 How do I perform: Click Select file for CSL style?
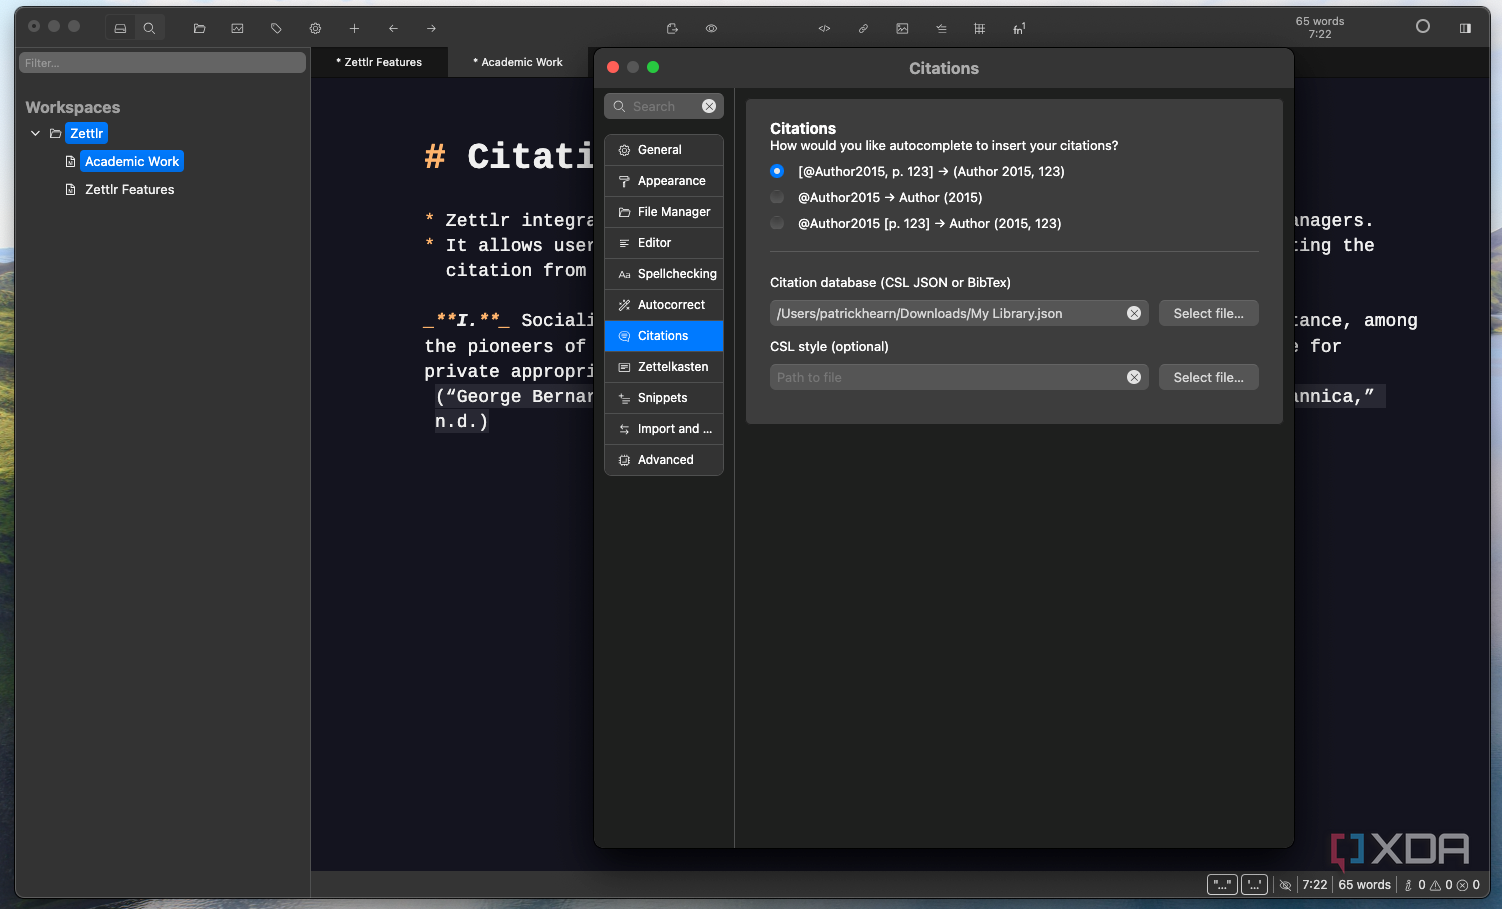[1208, 377]
